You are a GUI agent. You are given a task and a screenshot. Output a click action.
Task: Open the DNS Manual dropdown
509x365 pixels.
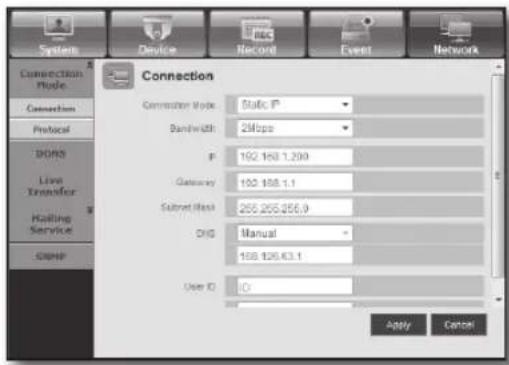[295, 233]
